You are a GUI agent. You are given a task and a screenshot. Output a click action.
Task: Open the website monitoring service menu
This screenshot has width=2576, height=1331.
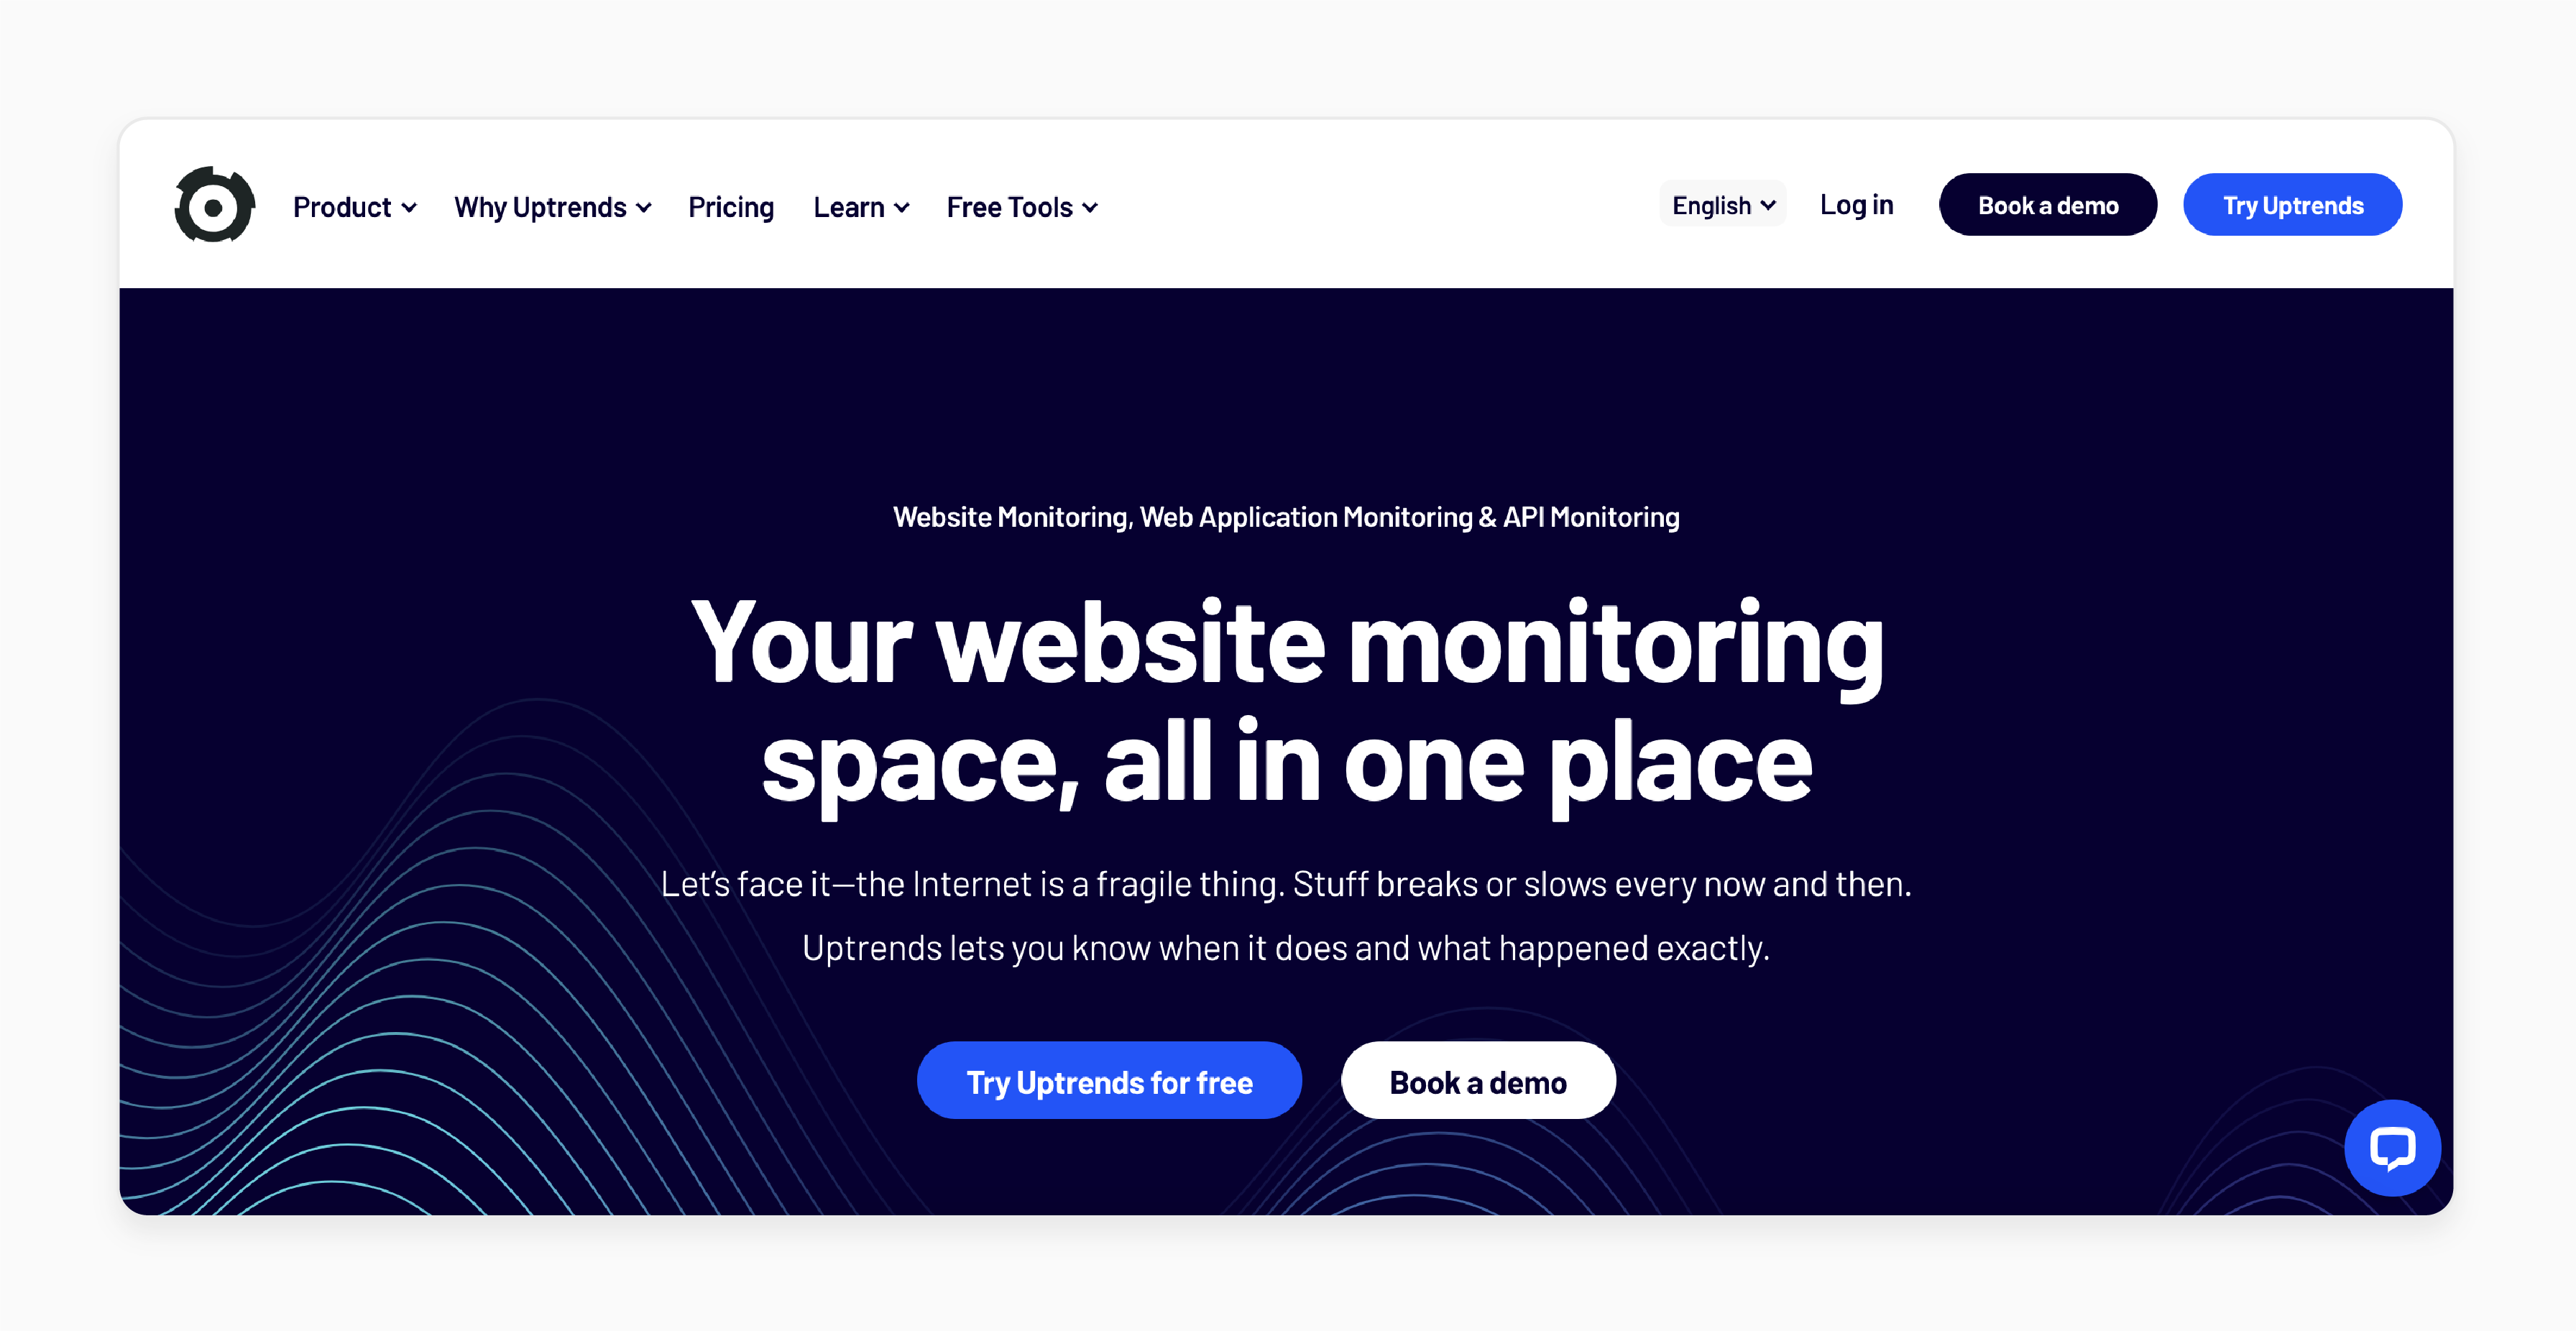coord(351,206)
